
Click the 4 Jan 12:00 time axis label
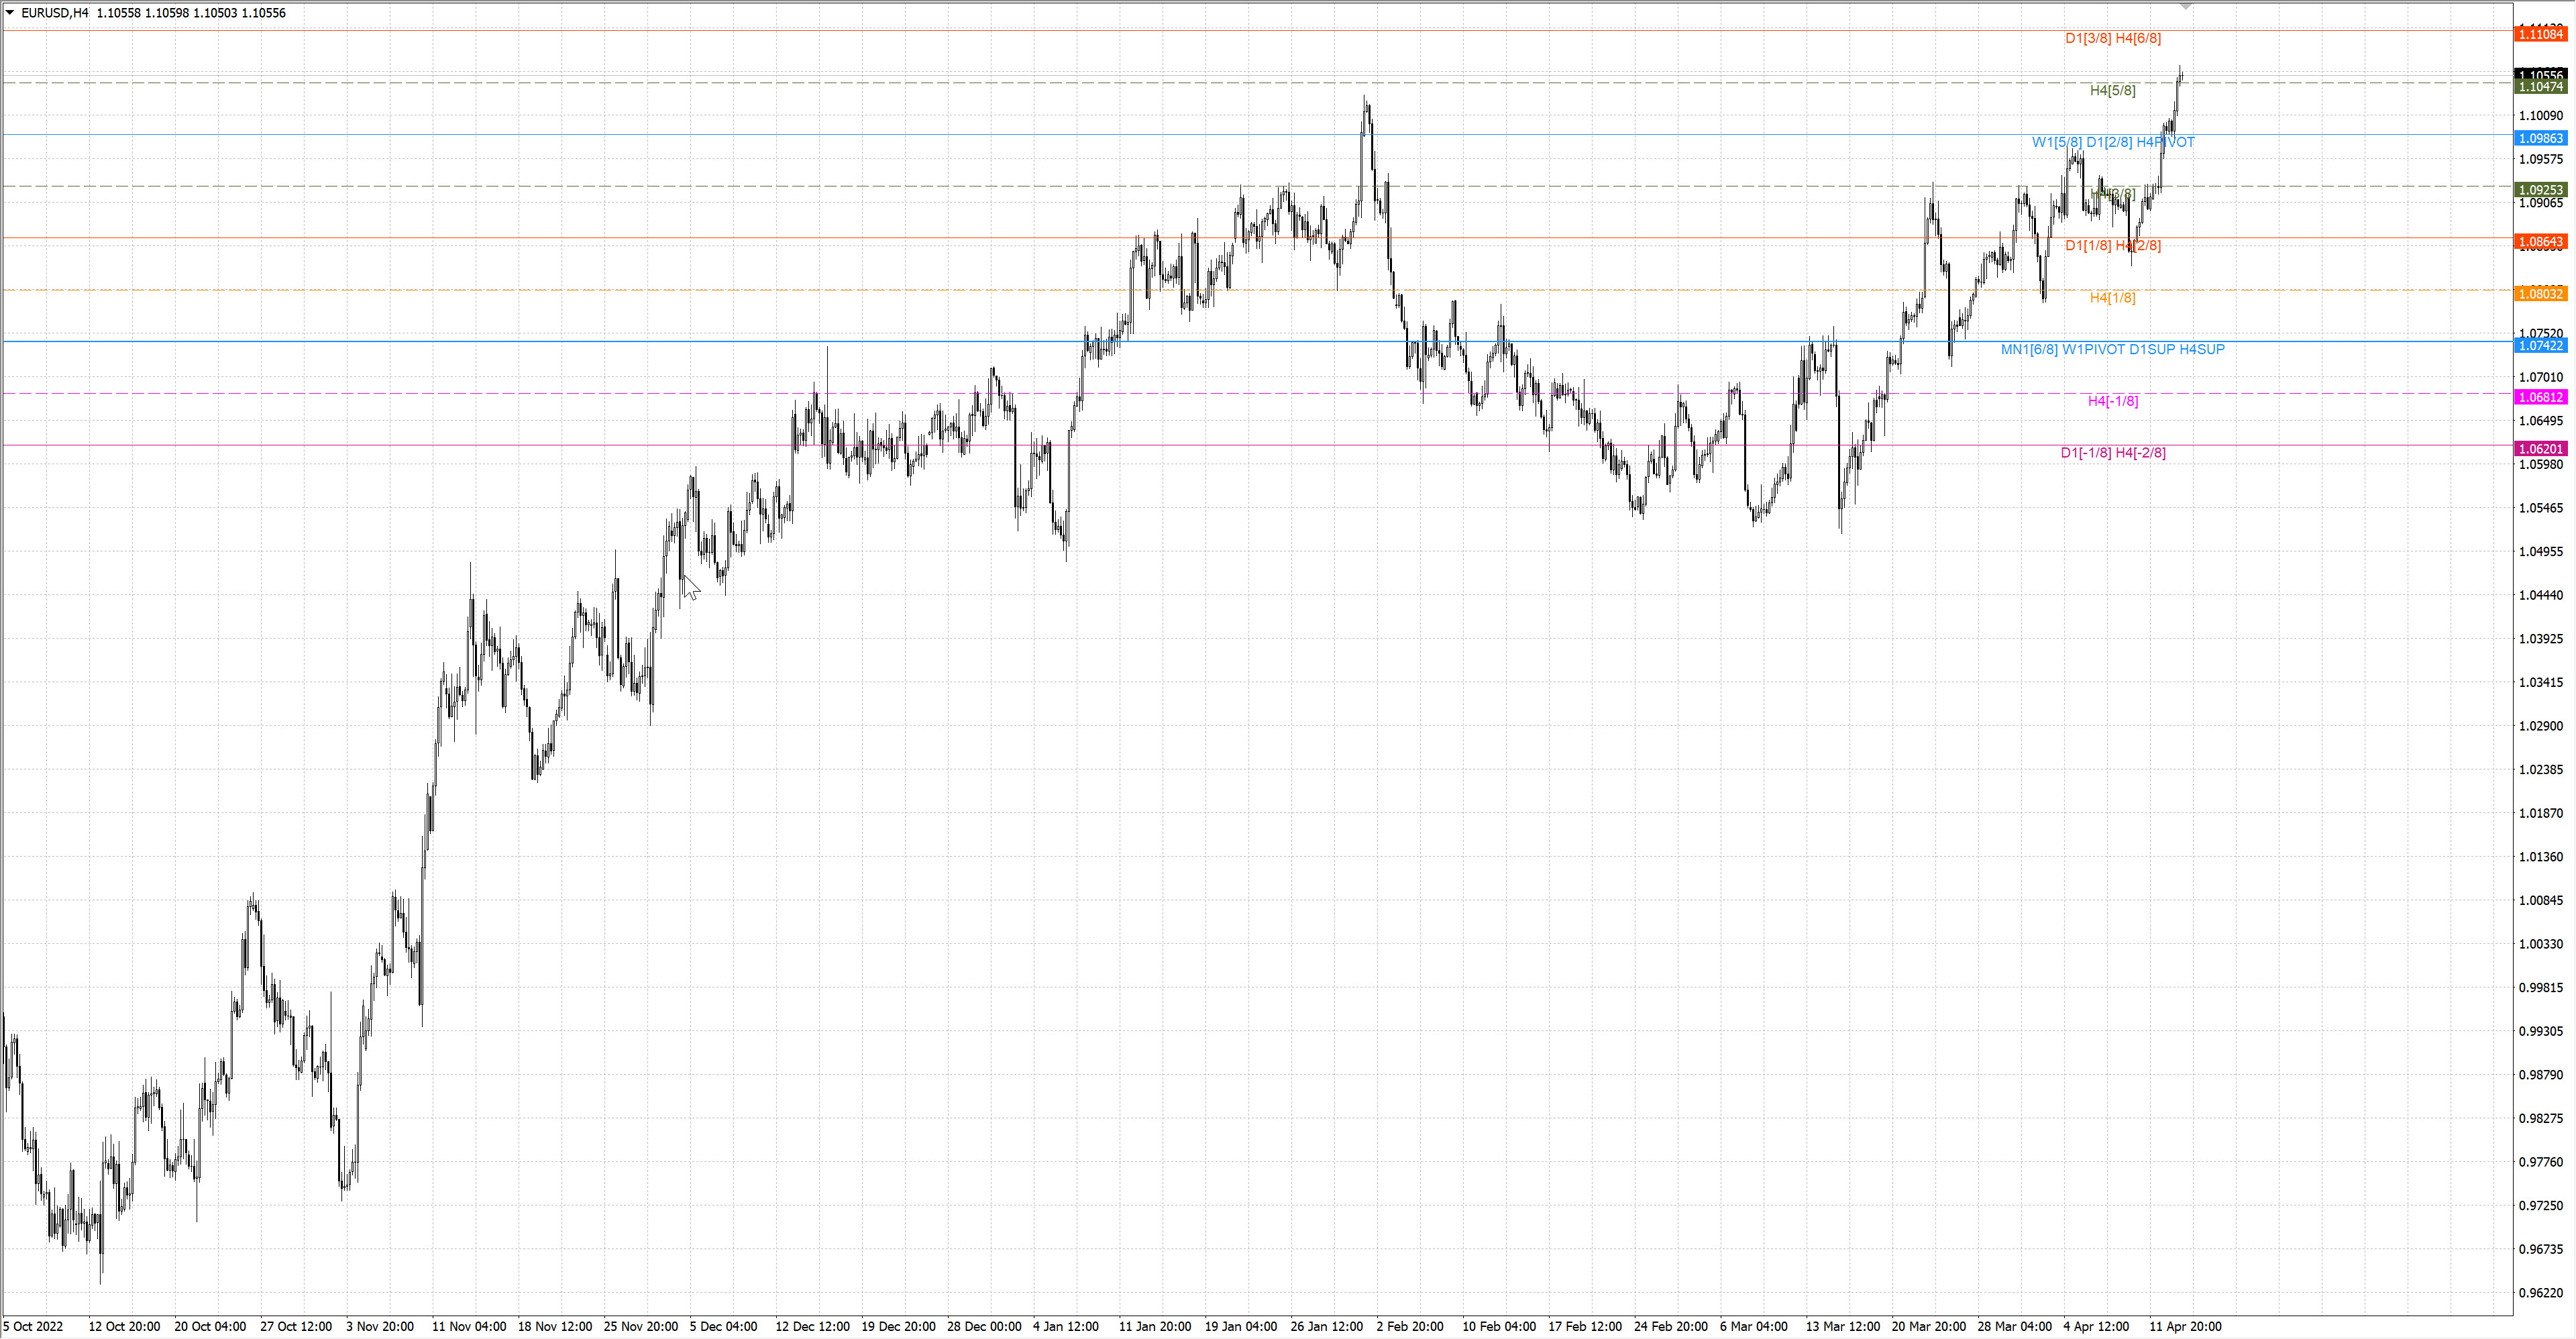tap(1066, 1326)
